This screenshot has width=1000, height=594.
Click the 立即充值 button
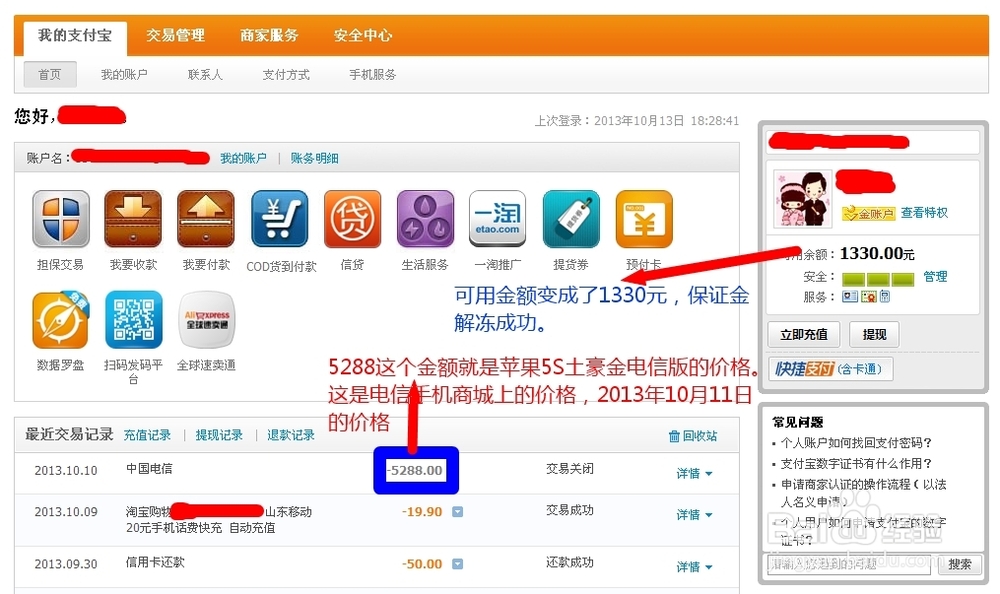tap(804, 334)
